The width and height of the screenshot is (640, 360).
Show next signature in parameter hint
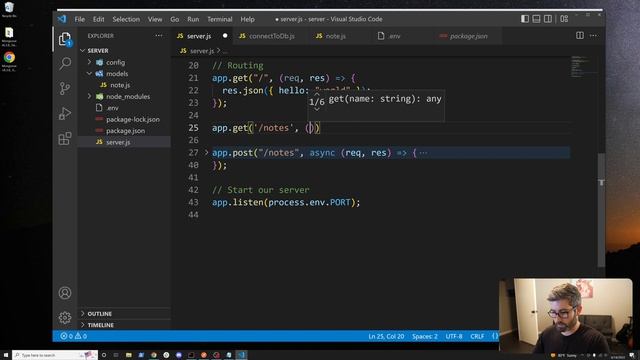316,109
